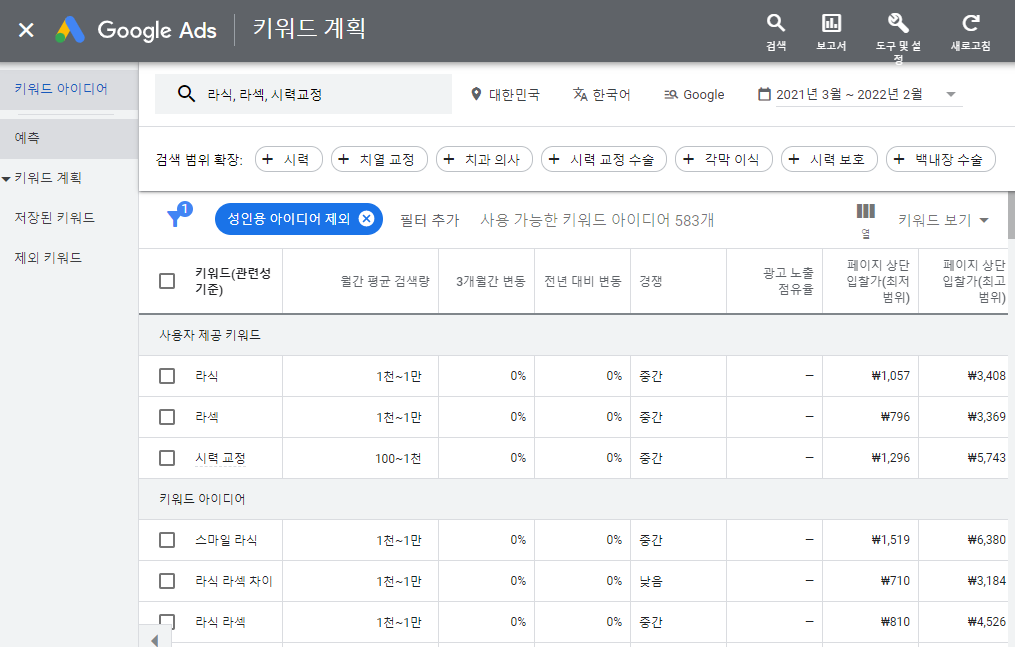Add 시력 보호 suggestion chip

(829, 159)
